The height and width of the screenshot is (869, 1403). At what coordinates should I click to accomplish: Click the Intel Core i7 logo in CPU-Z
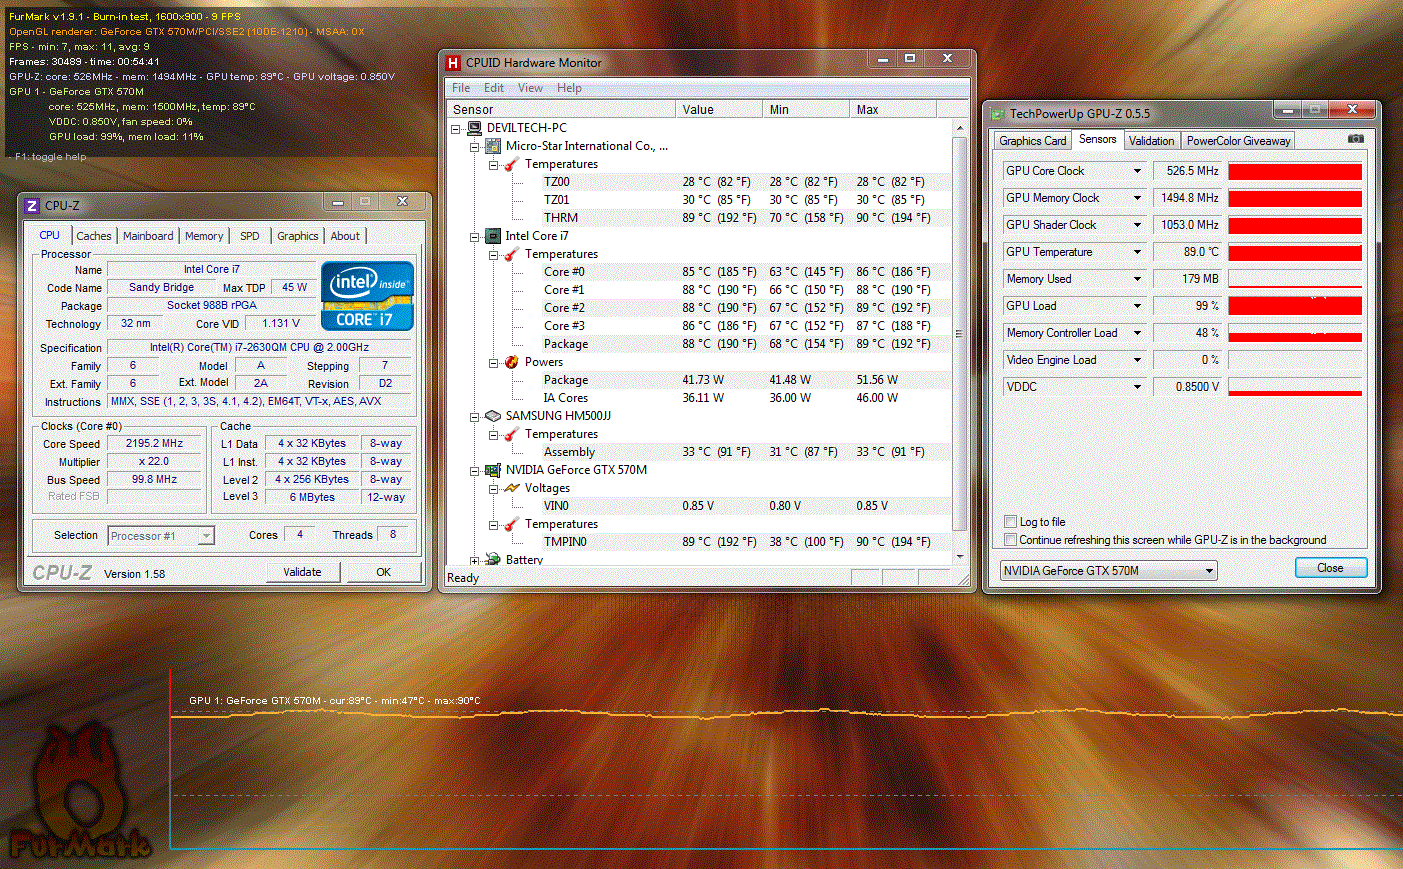[367, 296]
